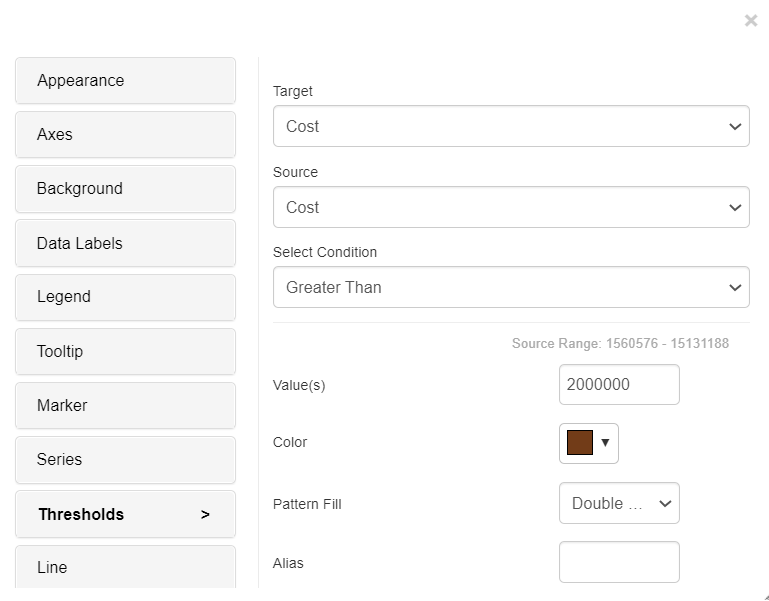Image resolution: width=769 pixels, height=601 pixels.
Task: Open the Tooltip settings
Action: [x=126, y=352]
